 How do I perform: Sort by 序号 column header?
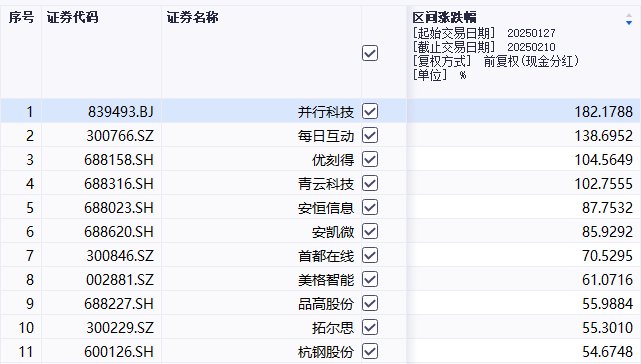(21, 17)
